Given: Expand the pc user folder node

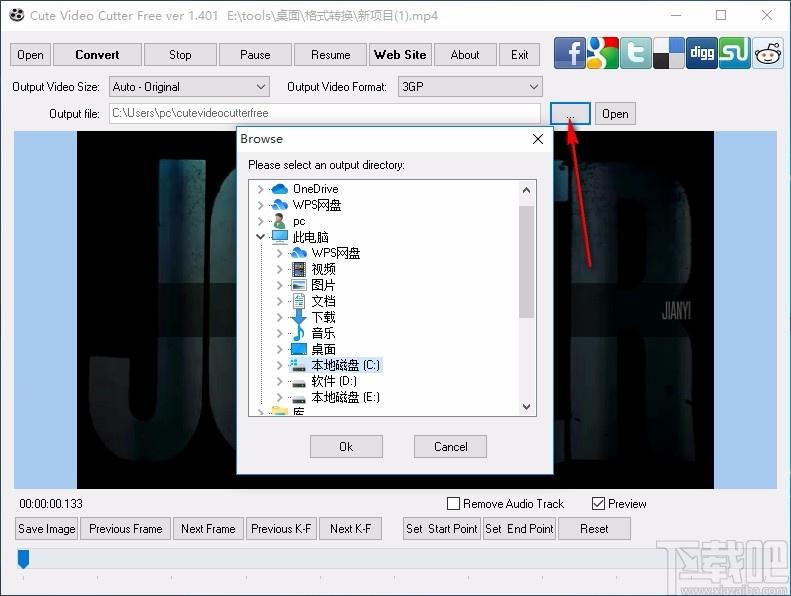Looking at the screenshot, I should click(x=260, y=221).
